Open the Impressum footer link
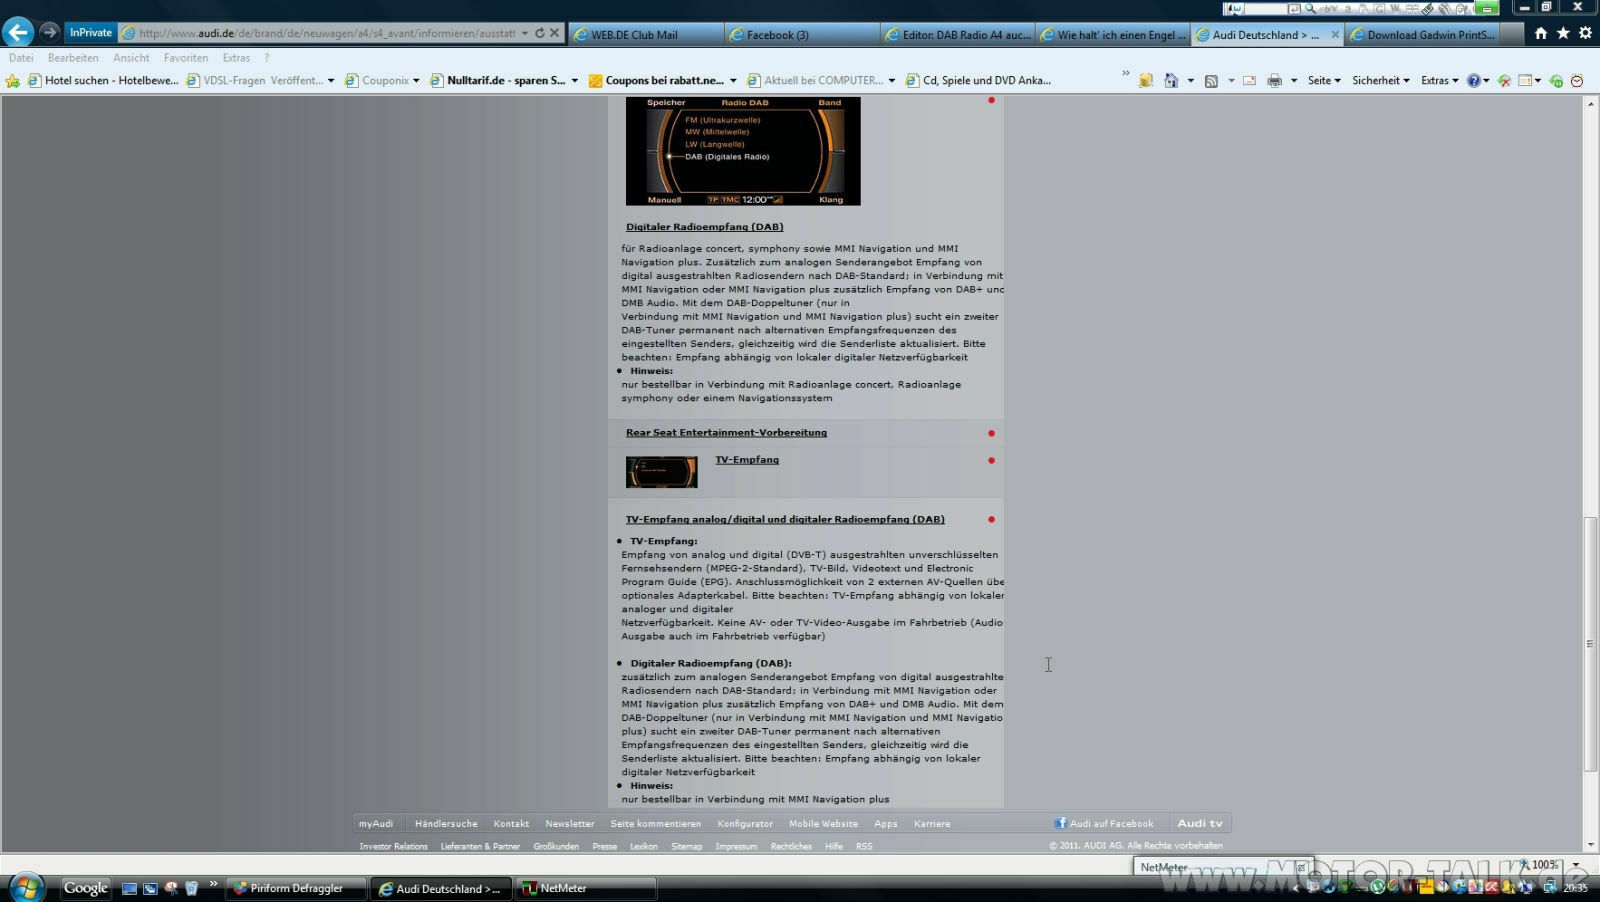The width and height of the screenshot is (1600, 902). coord(736,847)
